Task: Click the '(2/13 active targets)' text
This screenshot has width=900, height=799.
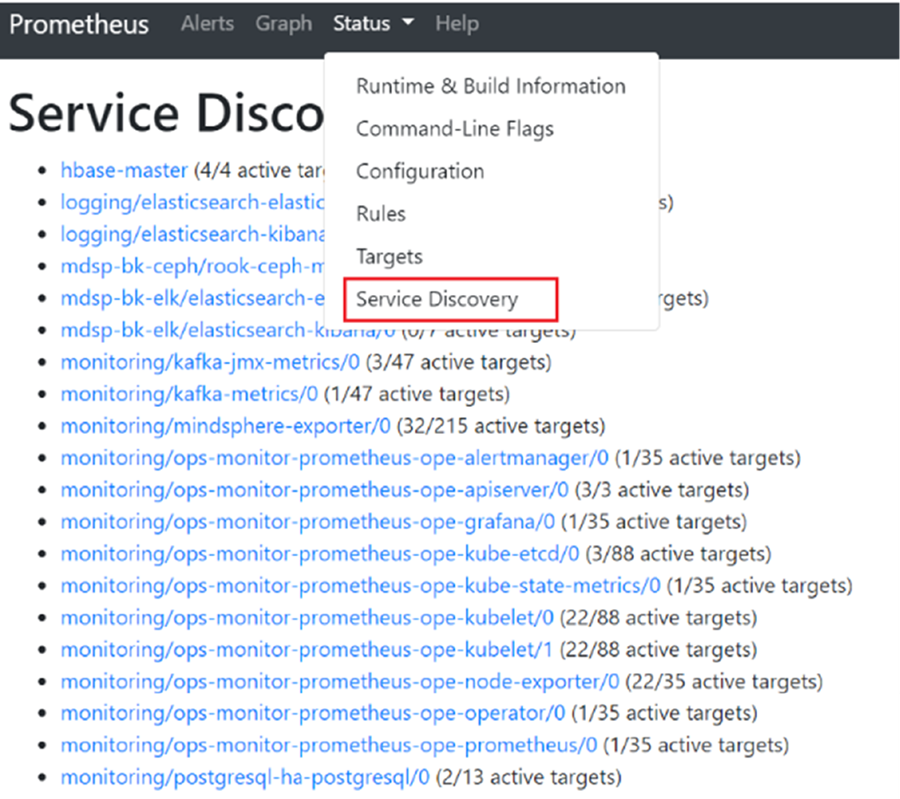Action: 529,778
